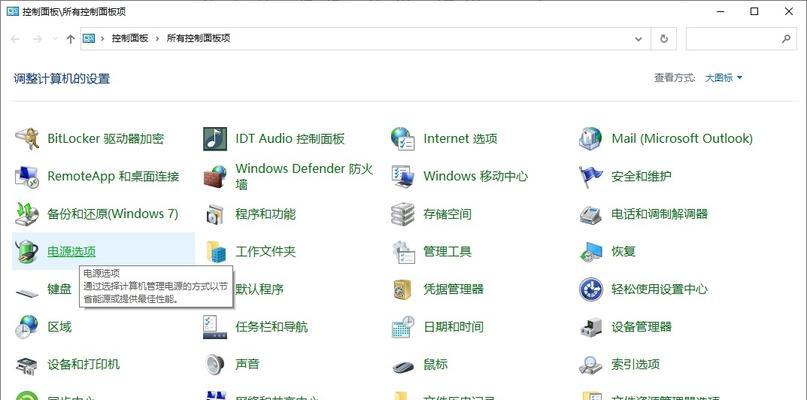Screen dimensions: 807x400
Task: Click the 恢复 label text
Action: [x=623, y=252]
